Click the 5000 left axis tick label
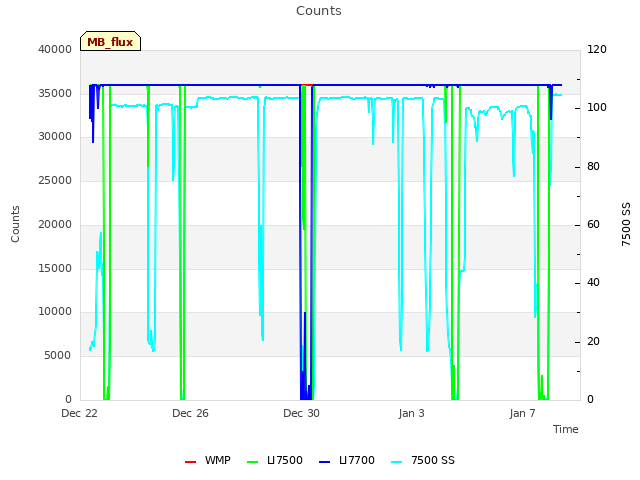The height and width of the screenshot is (480, 640). pos(58,356)
